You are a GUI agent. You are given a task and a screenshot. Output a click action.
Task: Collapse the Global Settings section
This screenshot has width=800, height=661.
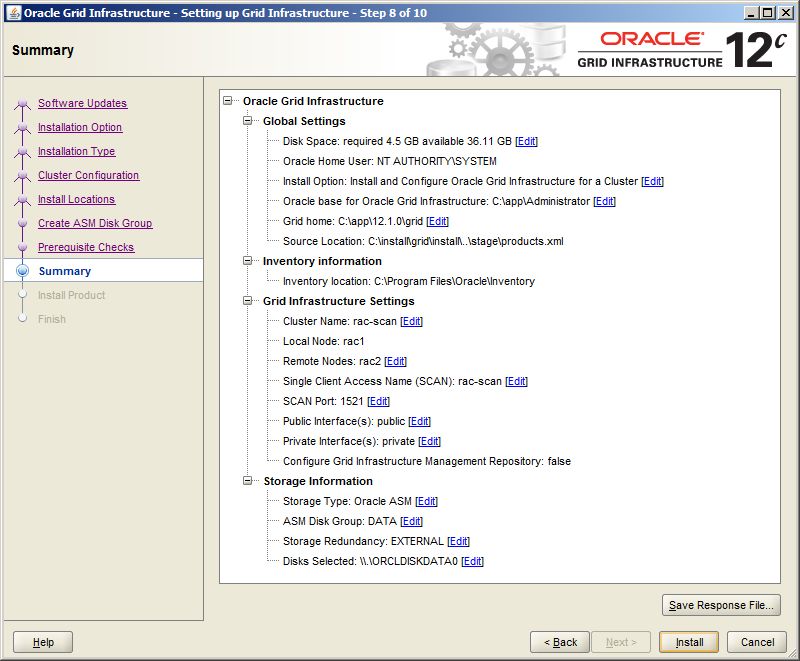(247, 121)
